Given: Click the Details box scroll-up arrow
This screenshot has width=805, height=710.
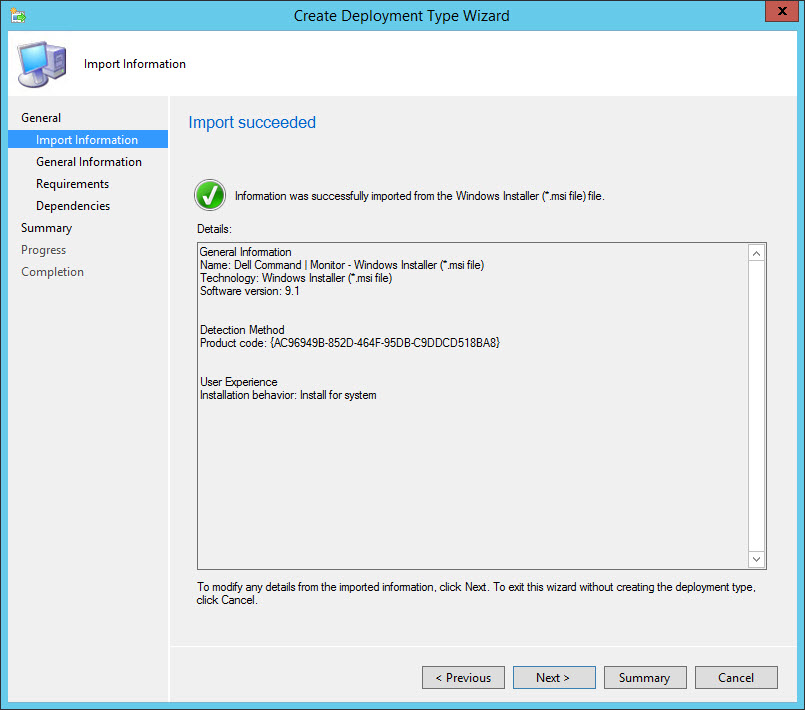Looking at the screenshot, I should (x=756, y=254).
